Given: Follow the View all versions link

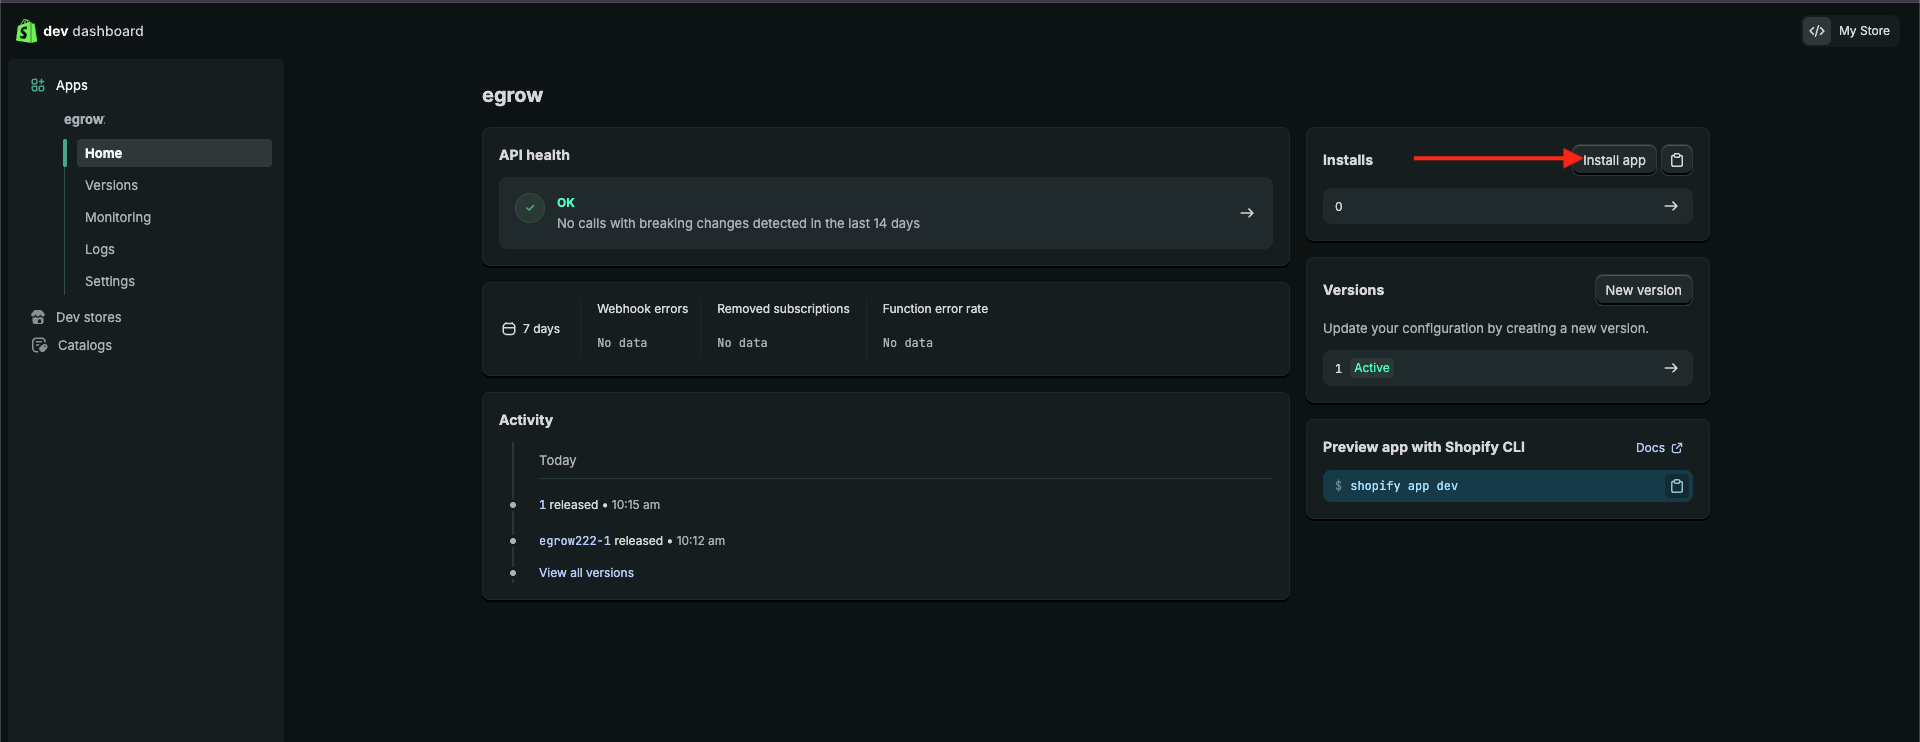Looking at the screenshot, I should [586, 573].
